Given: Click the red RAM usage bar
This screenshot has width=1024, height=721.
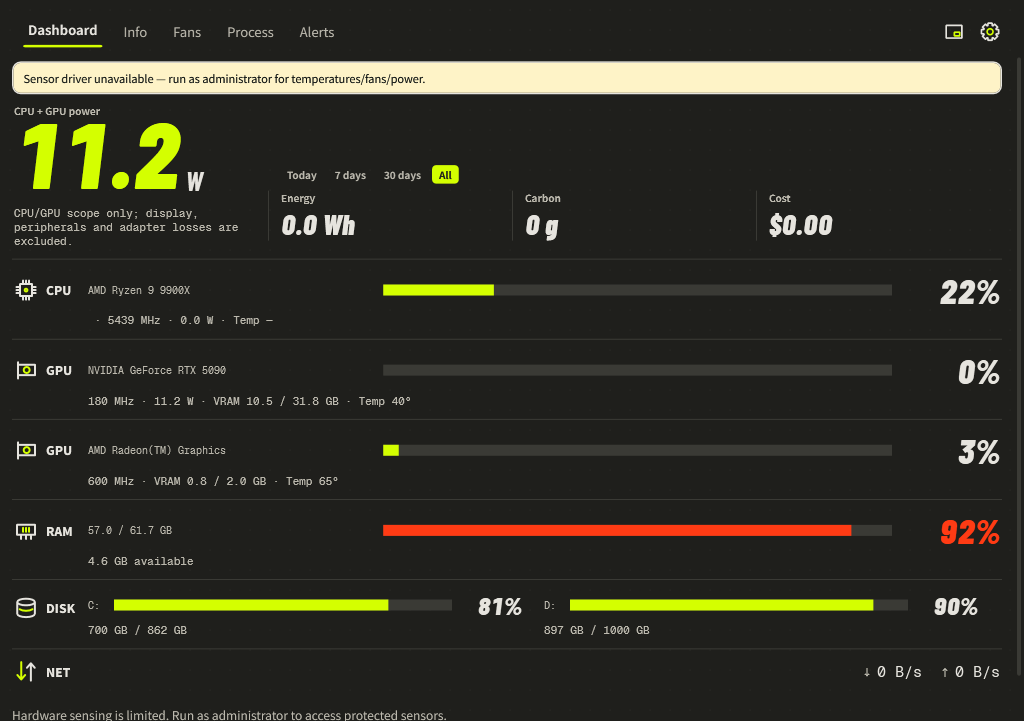Looking at the screenshot, I should coord(637,530).
